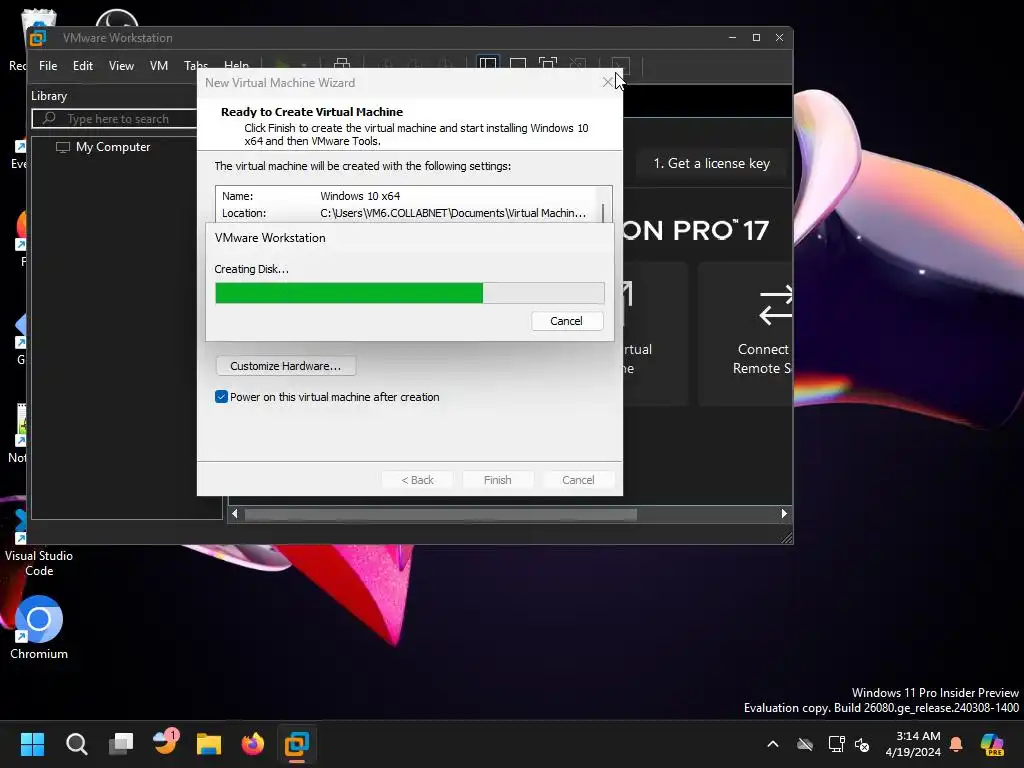The width and height of the screenshot is (1024, 768).
Task: Click Finish in the New Virtual Machine Wizard
Action: click(498, 480)
